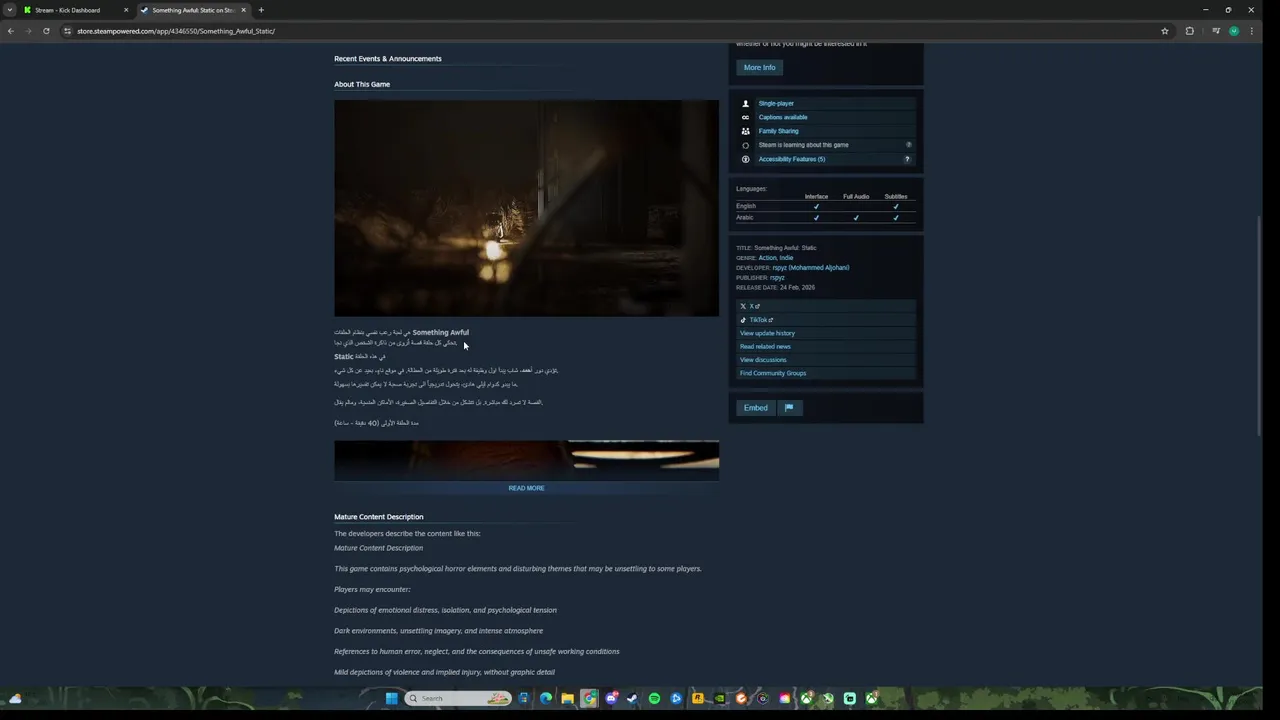
Task: Click Read related news
Action: click(825, 346)
